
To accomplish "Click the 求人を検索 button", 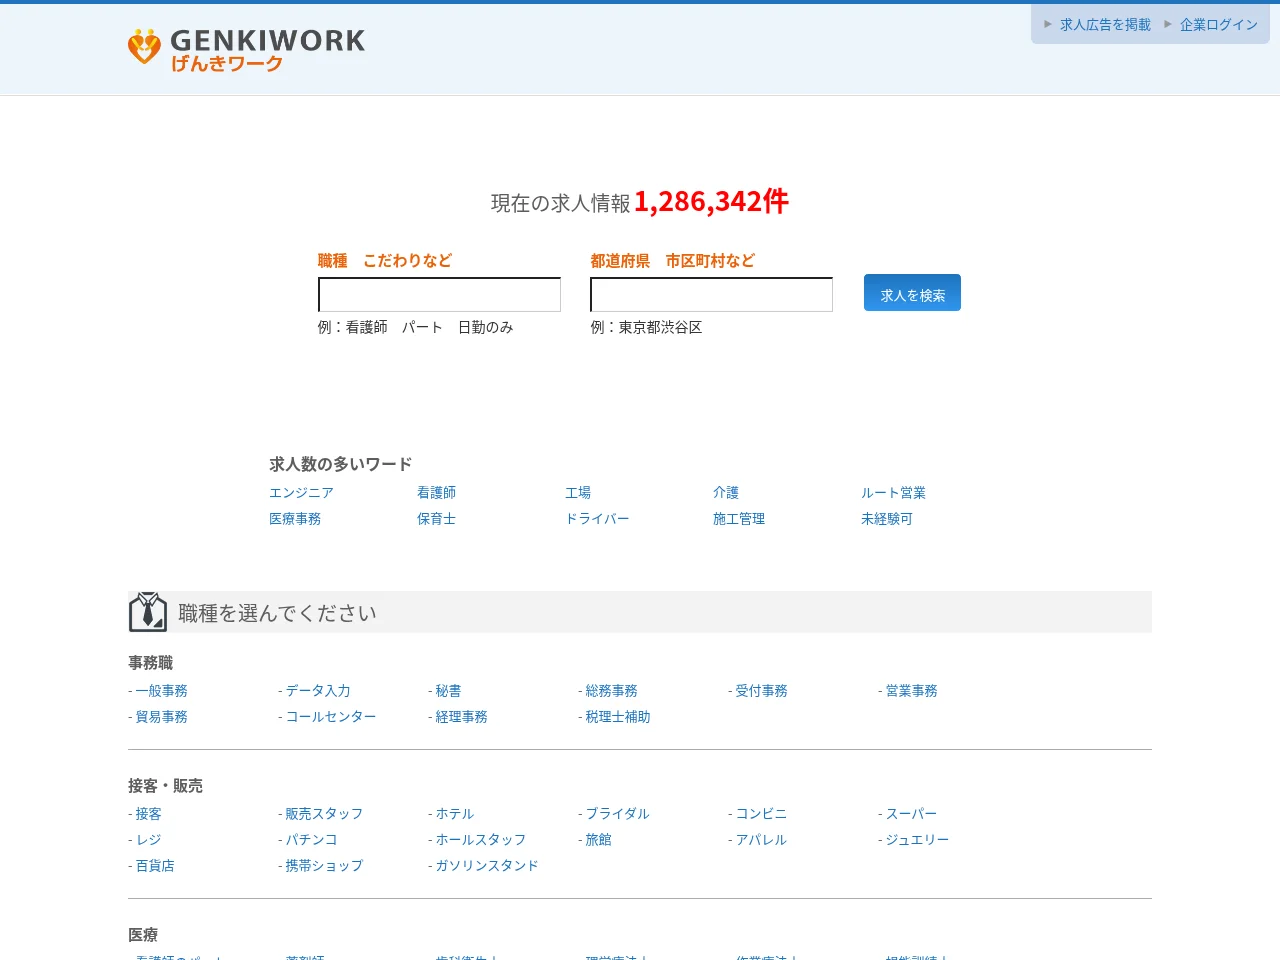I will [x=912, y=293].
